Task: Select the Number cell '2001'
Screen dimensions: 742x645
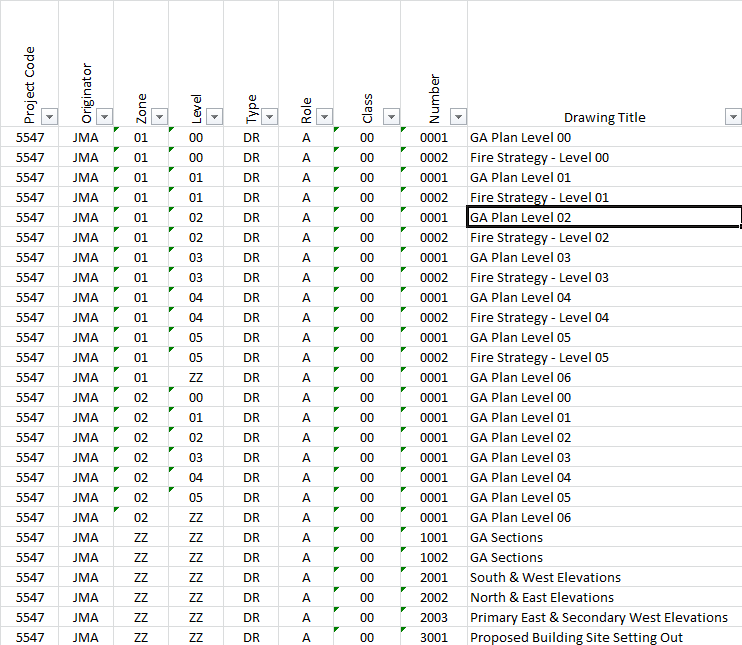Action: click(x=434, y=577)
